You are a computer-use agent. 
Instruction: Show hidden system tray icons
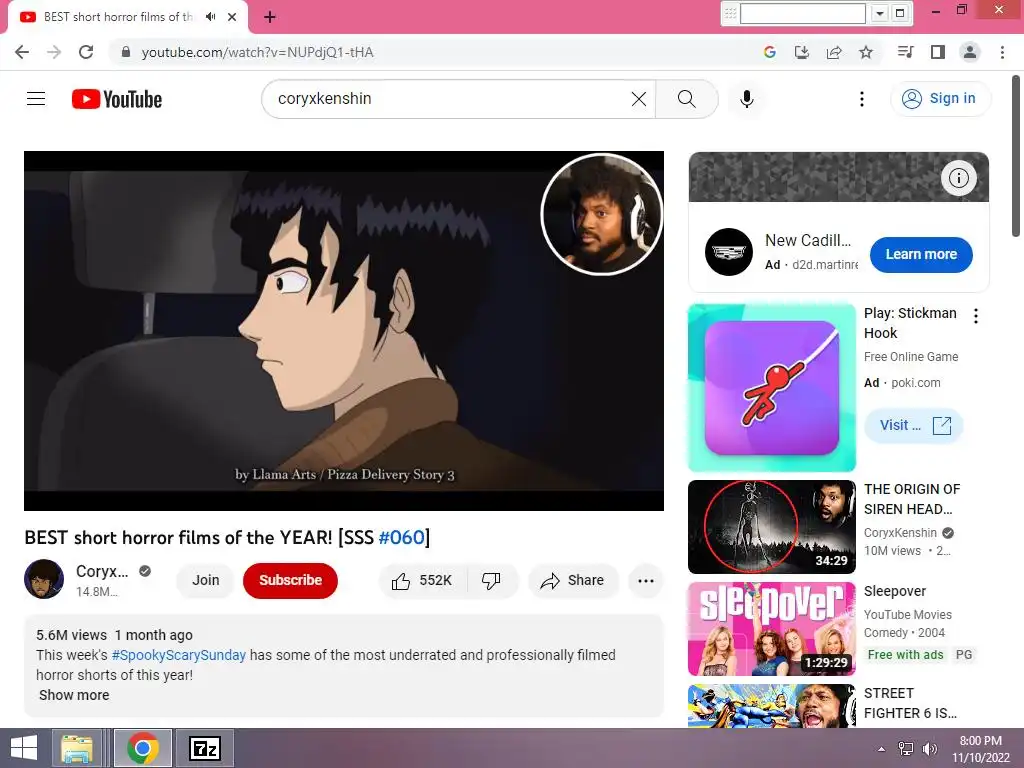pyautogui.click(x=882, y=749)
